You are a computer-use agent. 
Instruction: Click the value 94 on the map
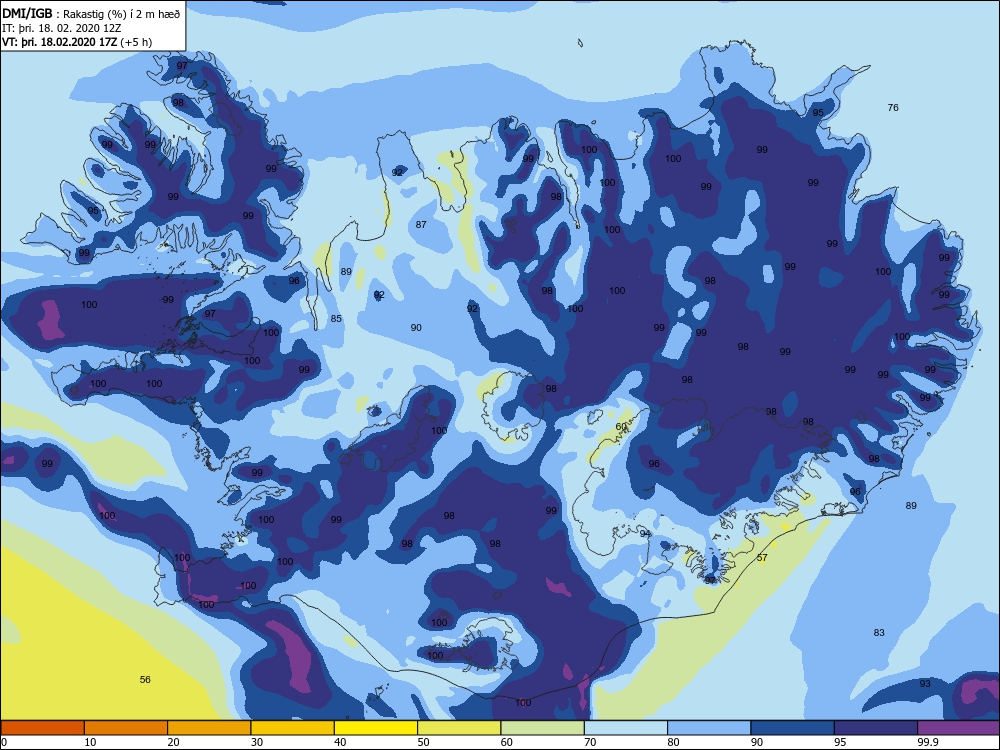645,534
